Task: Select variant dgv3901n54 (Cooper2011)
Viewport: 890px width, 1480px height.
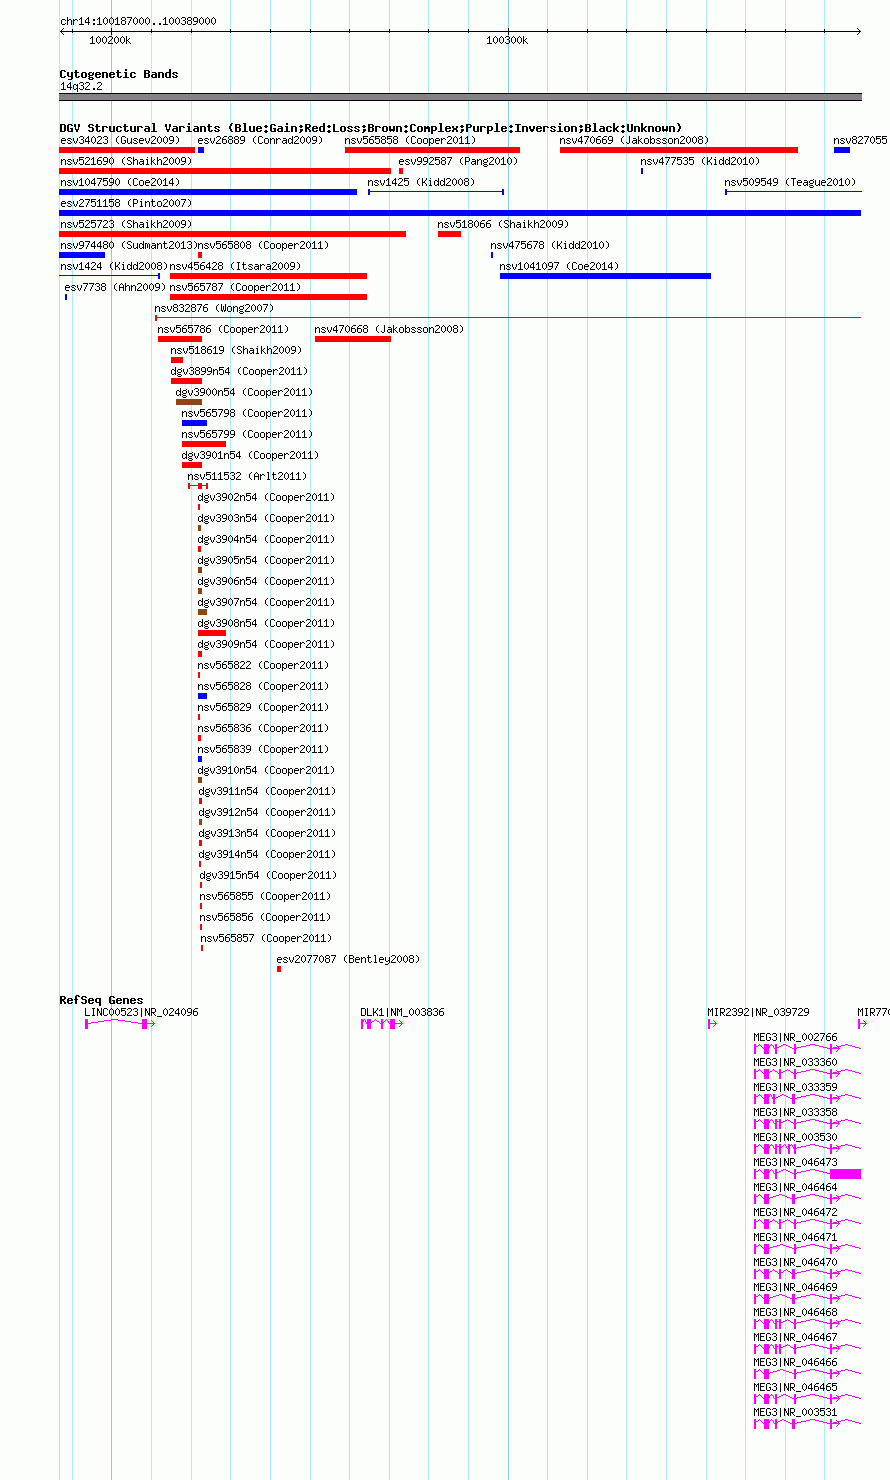Action: [251, 455]
